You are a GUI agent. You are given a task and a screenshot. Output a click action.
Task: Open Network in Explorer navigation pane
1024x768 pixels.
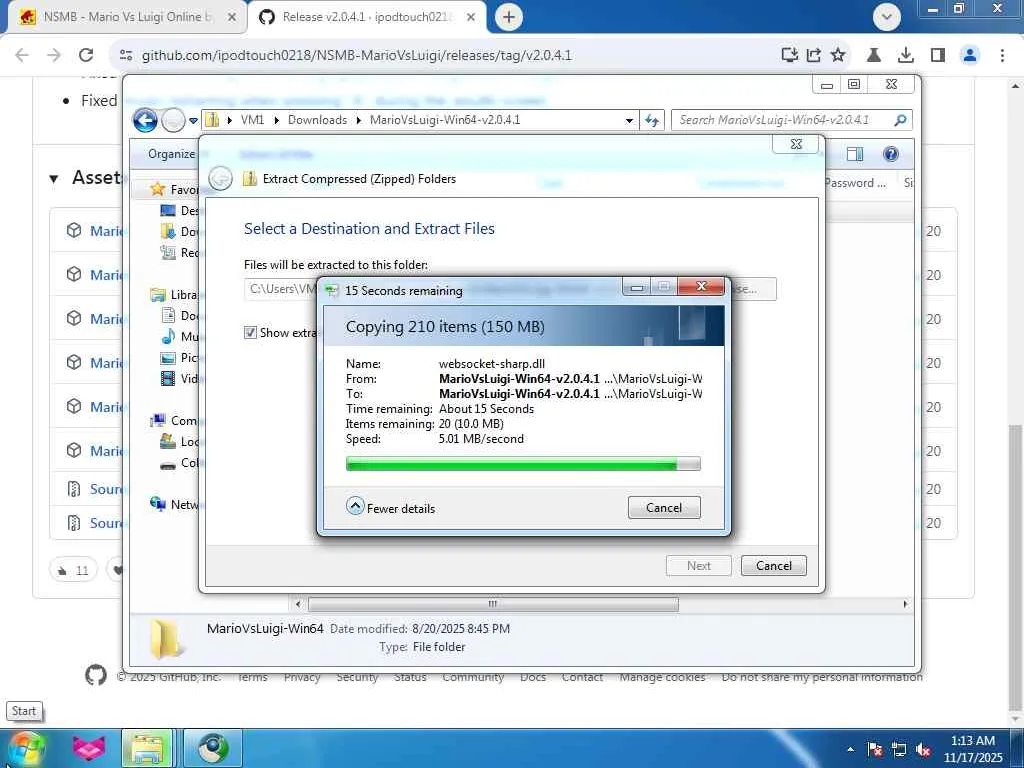tap(174, 504)
